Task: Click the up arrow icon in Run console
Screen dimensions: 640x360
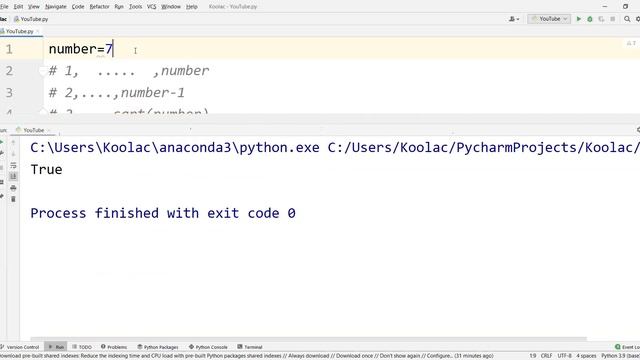Action: pyautogui.click(x=13, y=142)
